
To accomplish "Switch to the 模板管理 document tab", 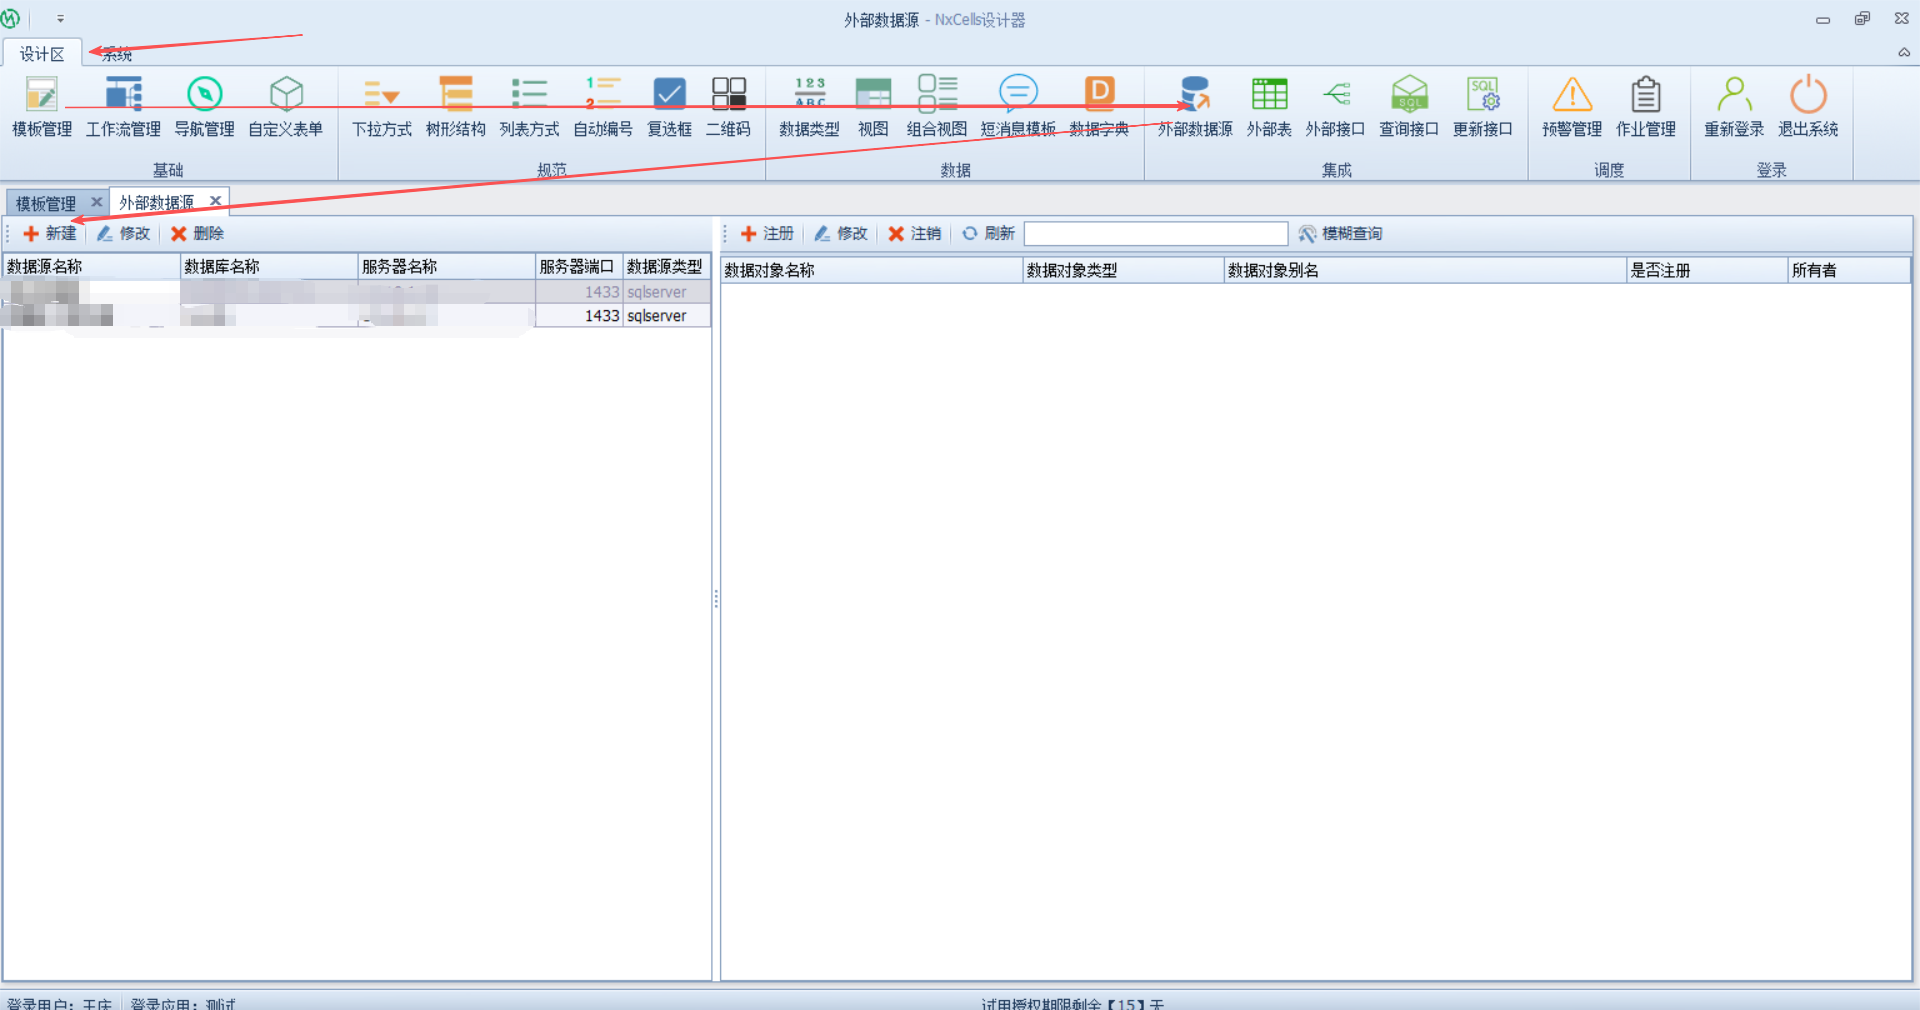I will (x=46, y=203).
